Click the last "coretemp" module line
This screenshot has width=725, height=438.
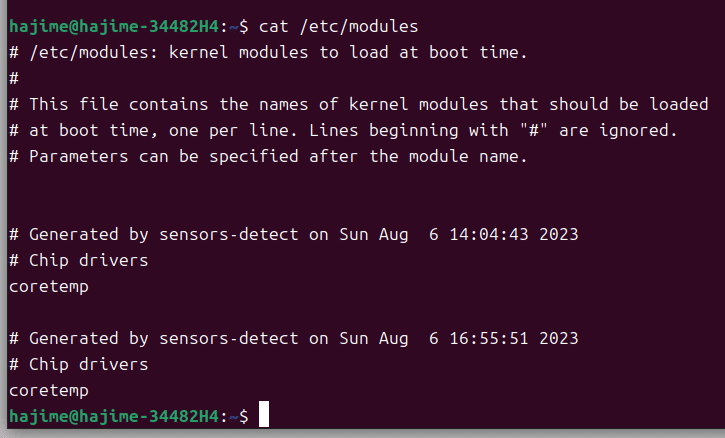48,390
